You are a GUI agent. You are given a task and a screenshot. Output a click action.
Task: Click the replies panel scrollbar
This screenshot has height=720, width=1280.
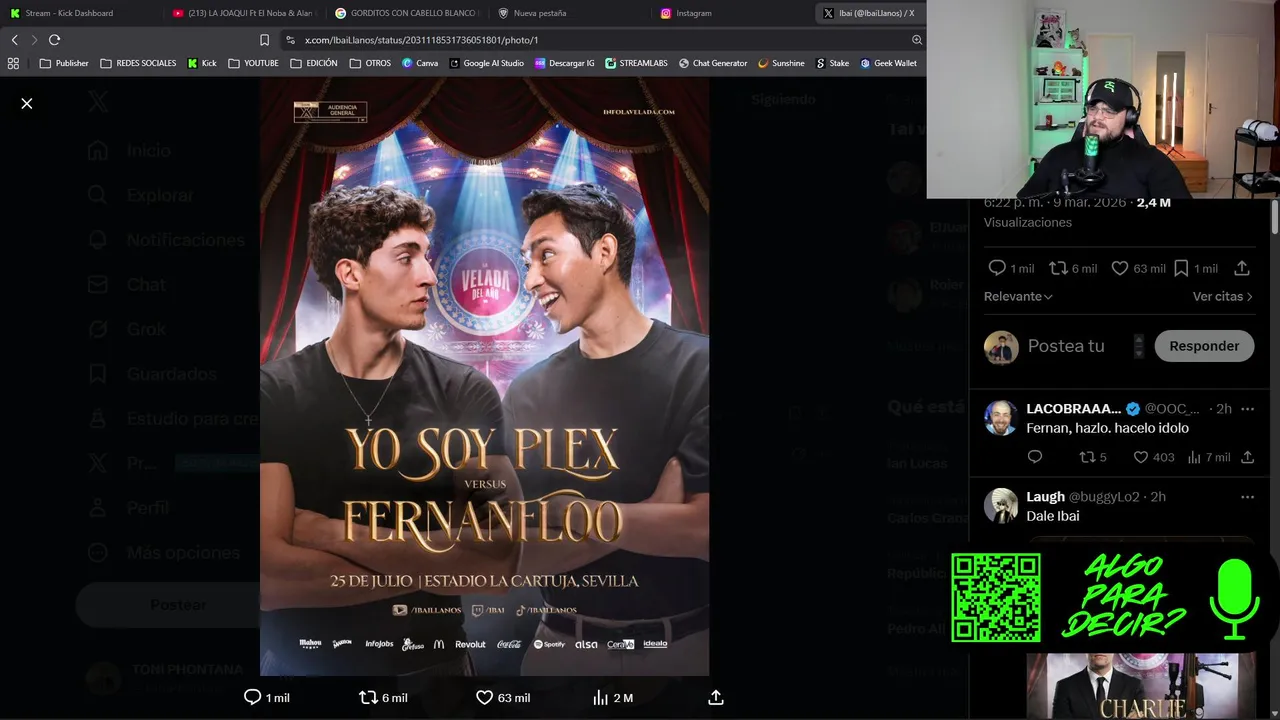(1275, 217)
